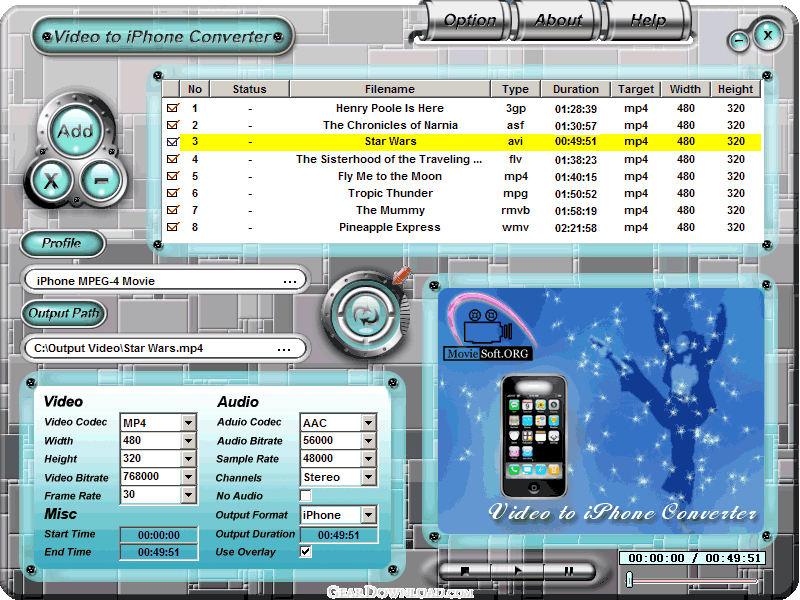This screenshot has height=600, width=800.
Task: Click the End Time field
Action: coord(159,552)
